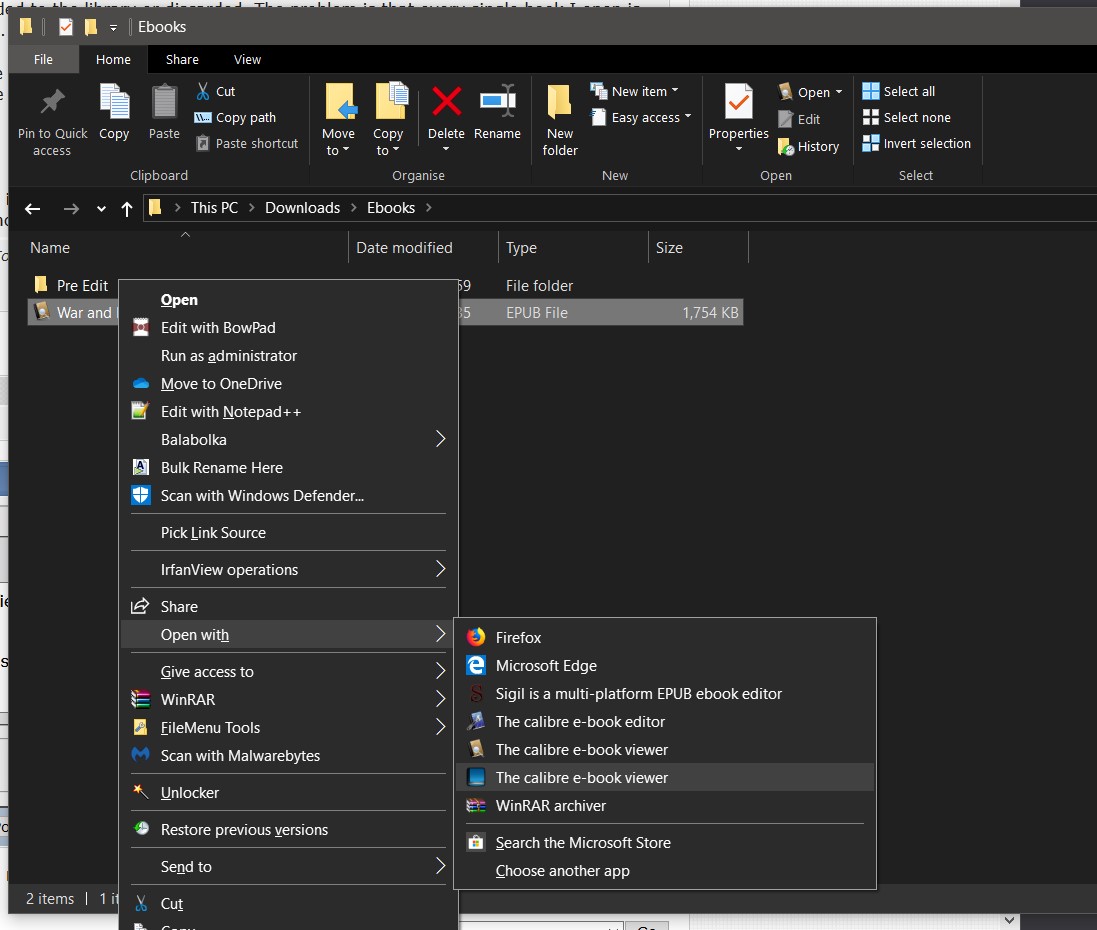Select Microsoft Edge in Open with list
Viewport: 1097px width, 930px height.
[x=546, y=665]
